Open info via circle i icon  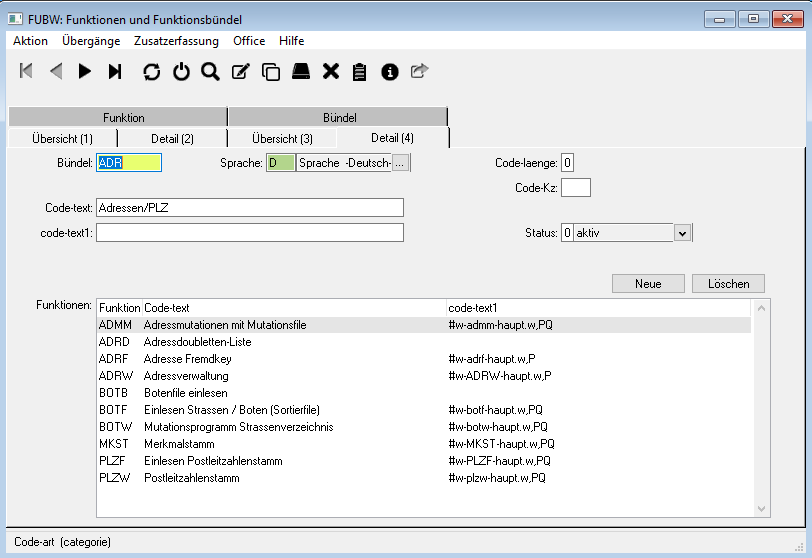click(390, 71)
